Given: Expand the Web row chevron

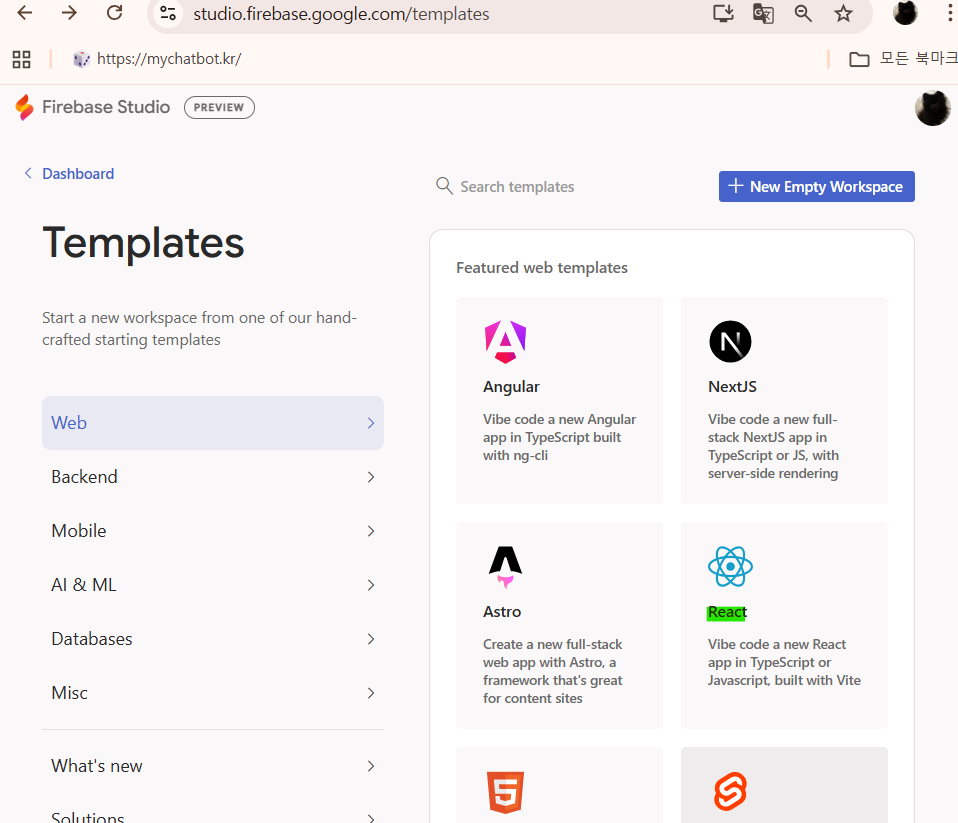Looking at the screenshot, I should [371, 423].
